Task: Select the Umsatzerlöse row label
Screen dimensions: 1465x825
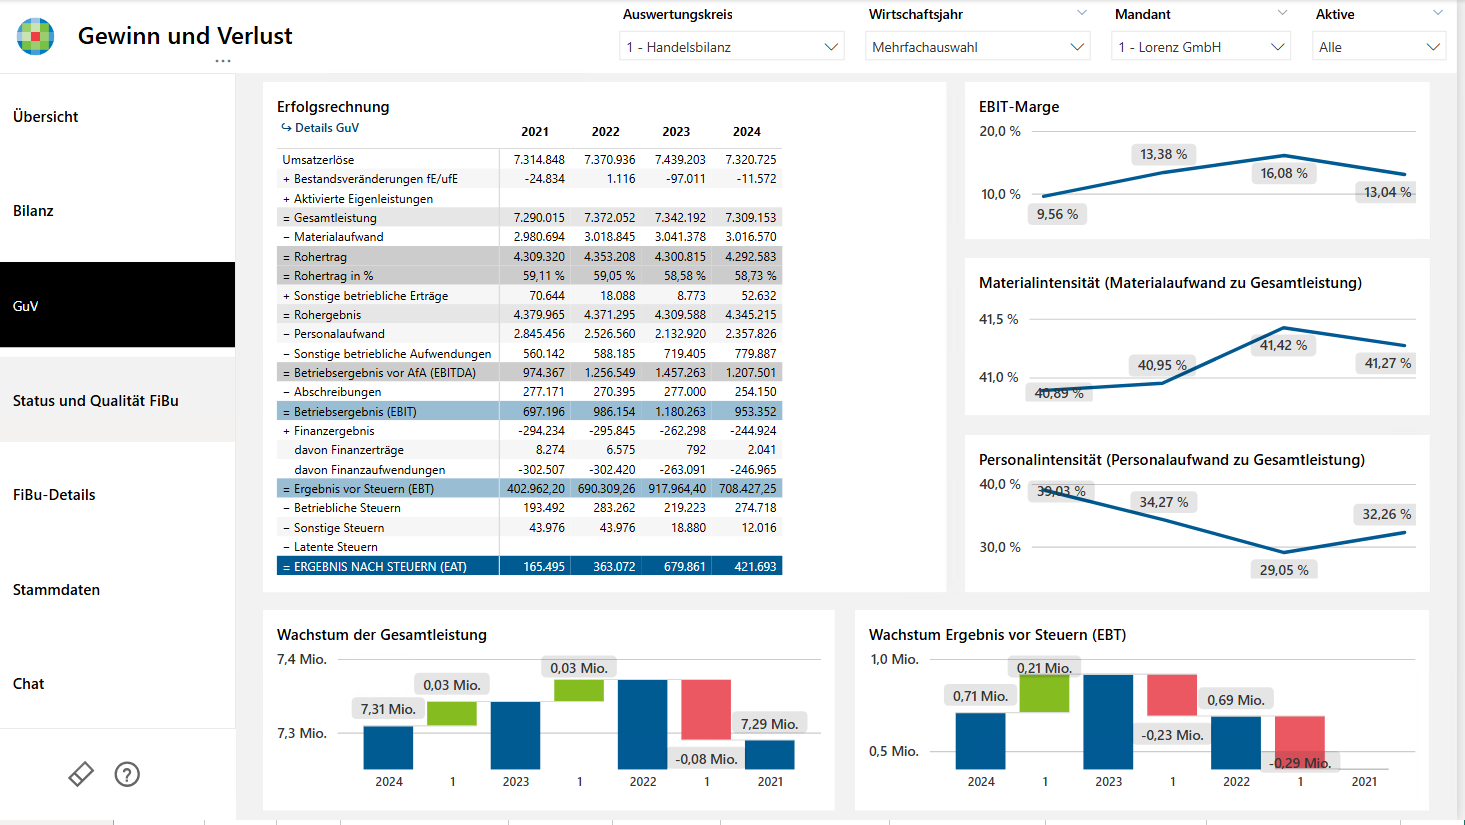Action: click(318, 160)
